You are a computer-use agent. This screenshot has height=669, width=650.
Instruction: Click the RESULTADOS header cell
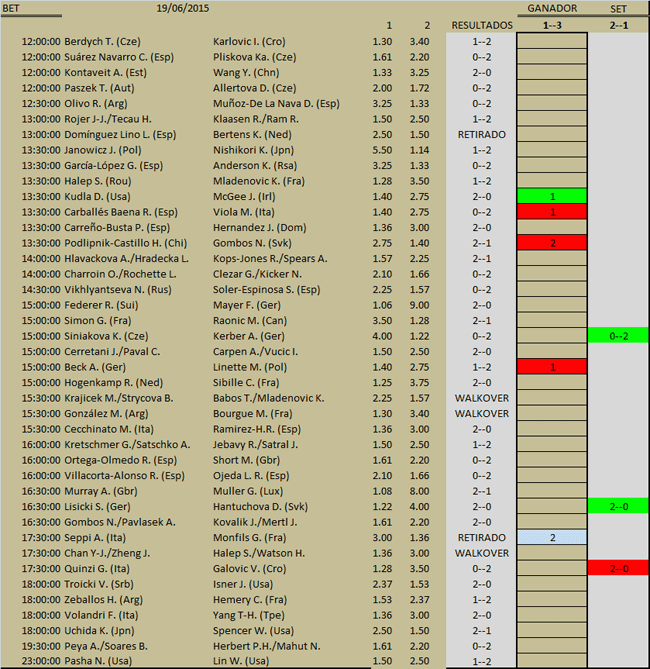482,26
